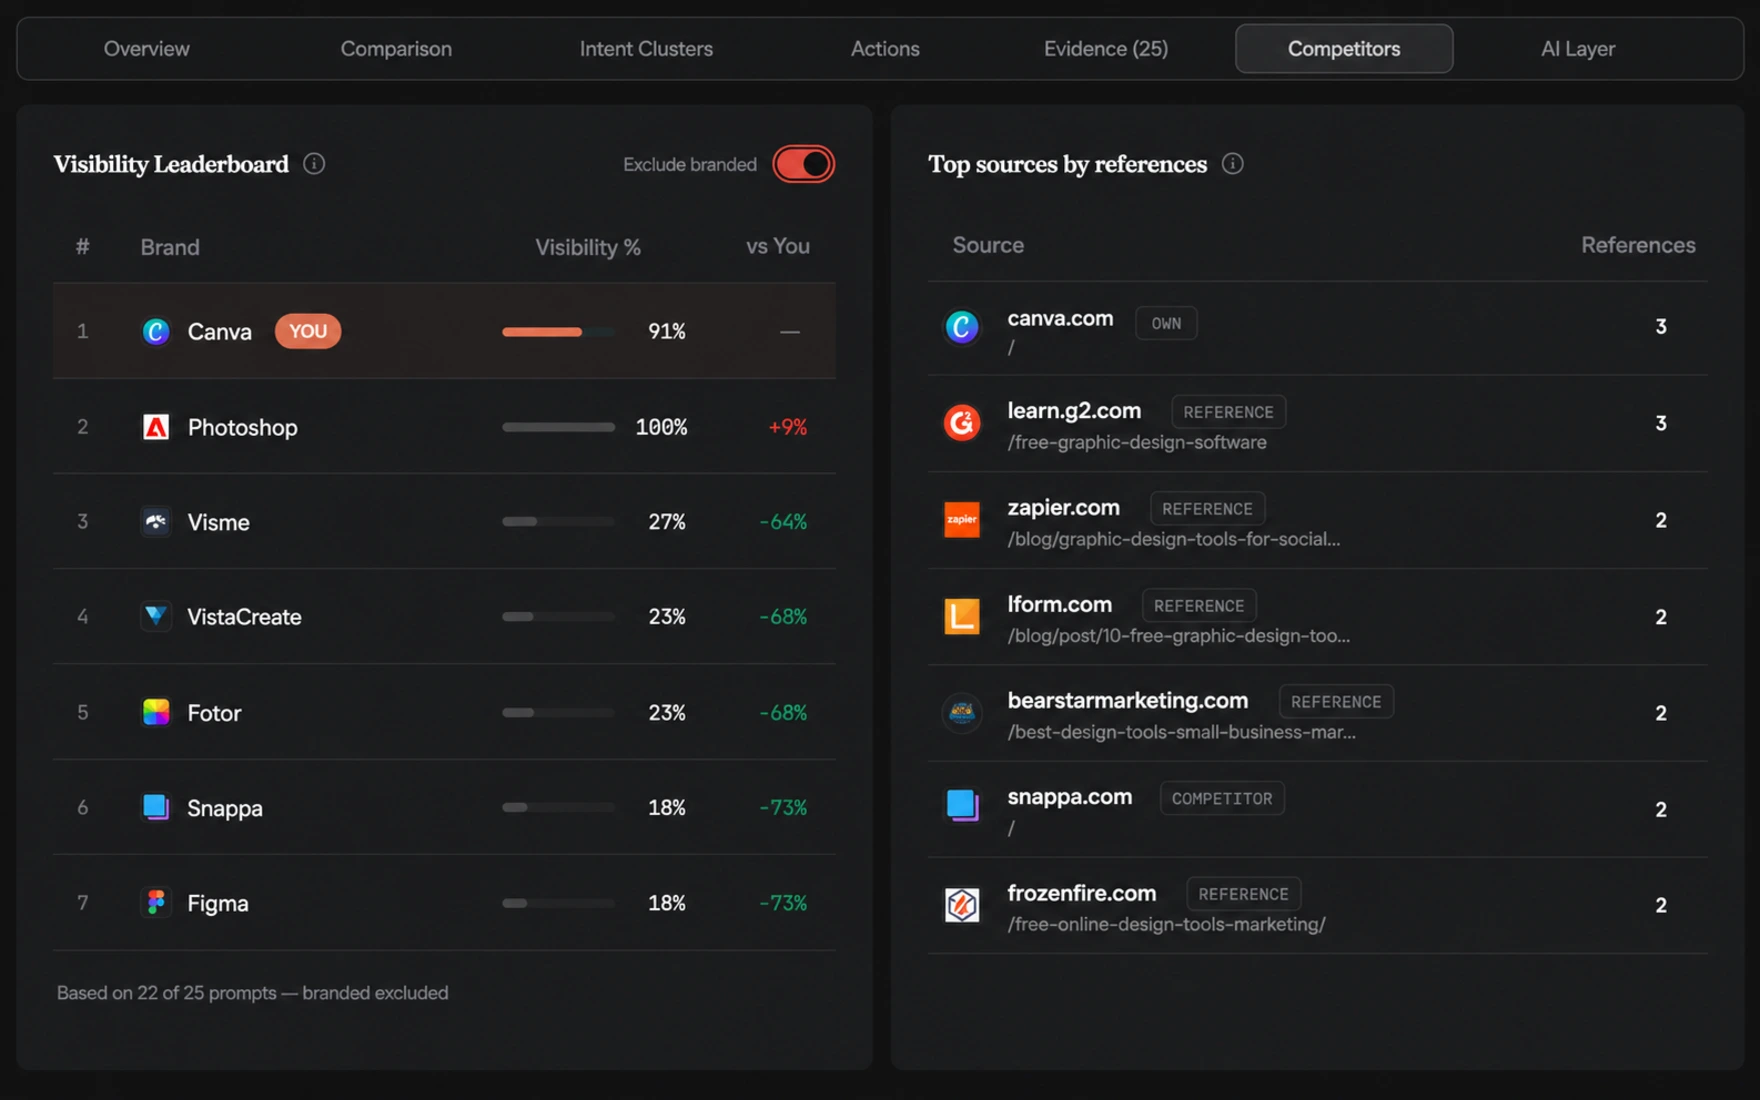1760x1100 pixels.
Task: Click the Visibility % column header
Action: 588,247
